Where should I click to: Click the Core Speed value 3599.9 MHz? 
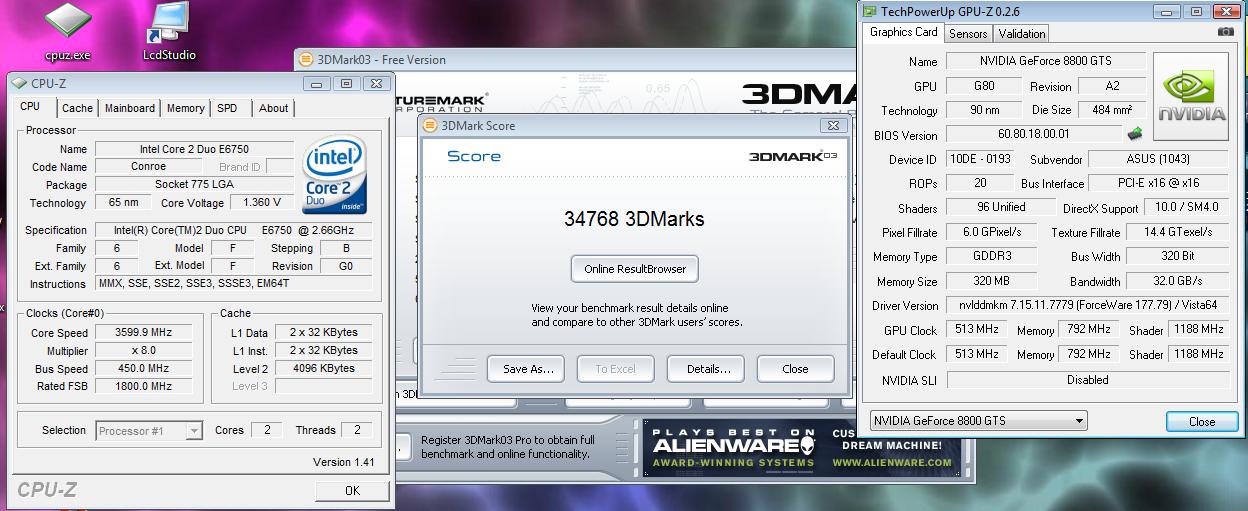pyautogui.click(x=146, y=333)
